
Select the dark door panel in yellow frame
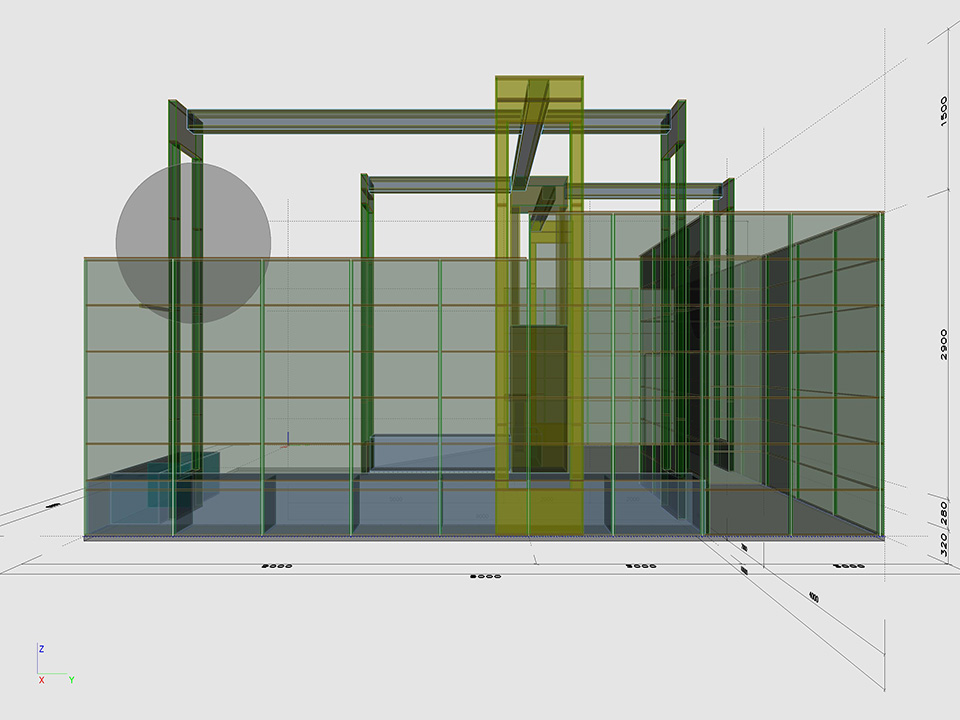538,395
